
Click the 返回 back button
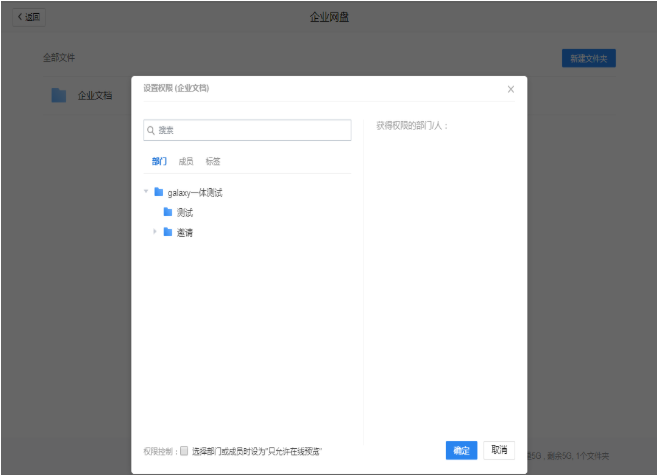(x=27, y=17)
